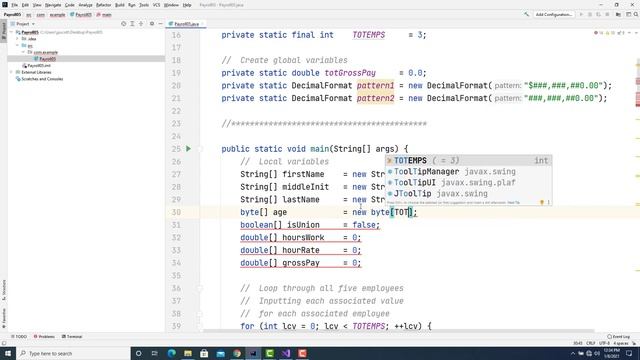Open Project panel settings gear
Image resolution: width=640 pixels, height=360 pixels.
[x=152, y=24]
